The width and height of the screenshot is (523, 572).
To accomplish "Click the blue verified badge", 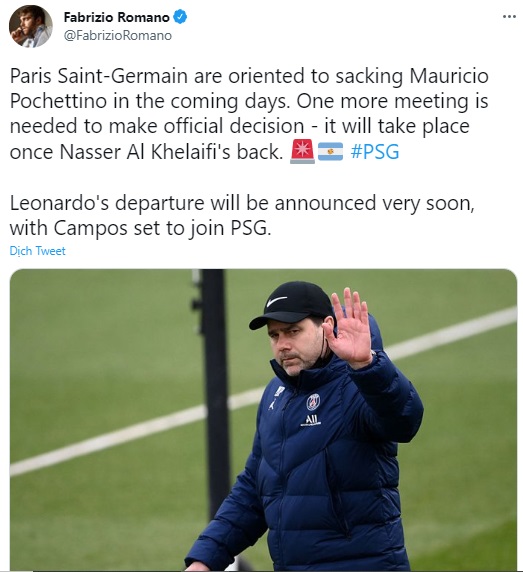I will (180, 17).
